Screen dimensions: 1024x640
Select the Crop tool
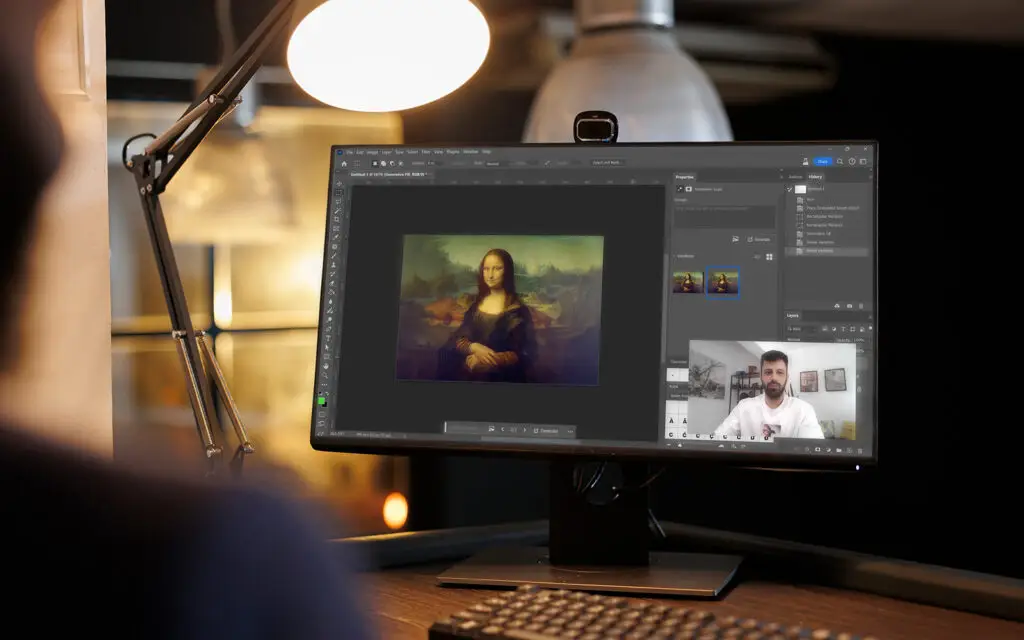337,219
